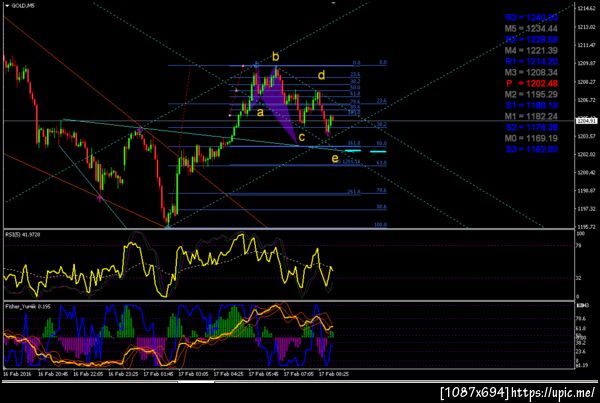Click the '16 Feb 20:45' time label
The width and height of the screenshot is (600, 403).
click(x=53, y=374)
